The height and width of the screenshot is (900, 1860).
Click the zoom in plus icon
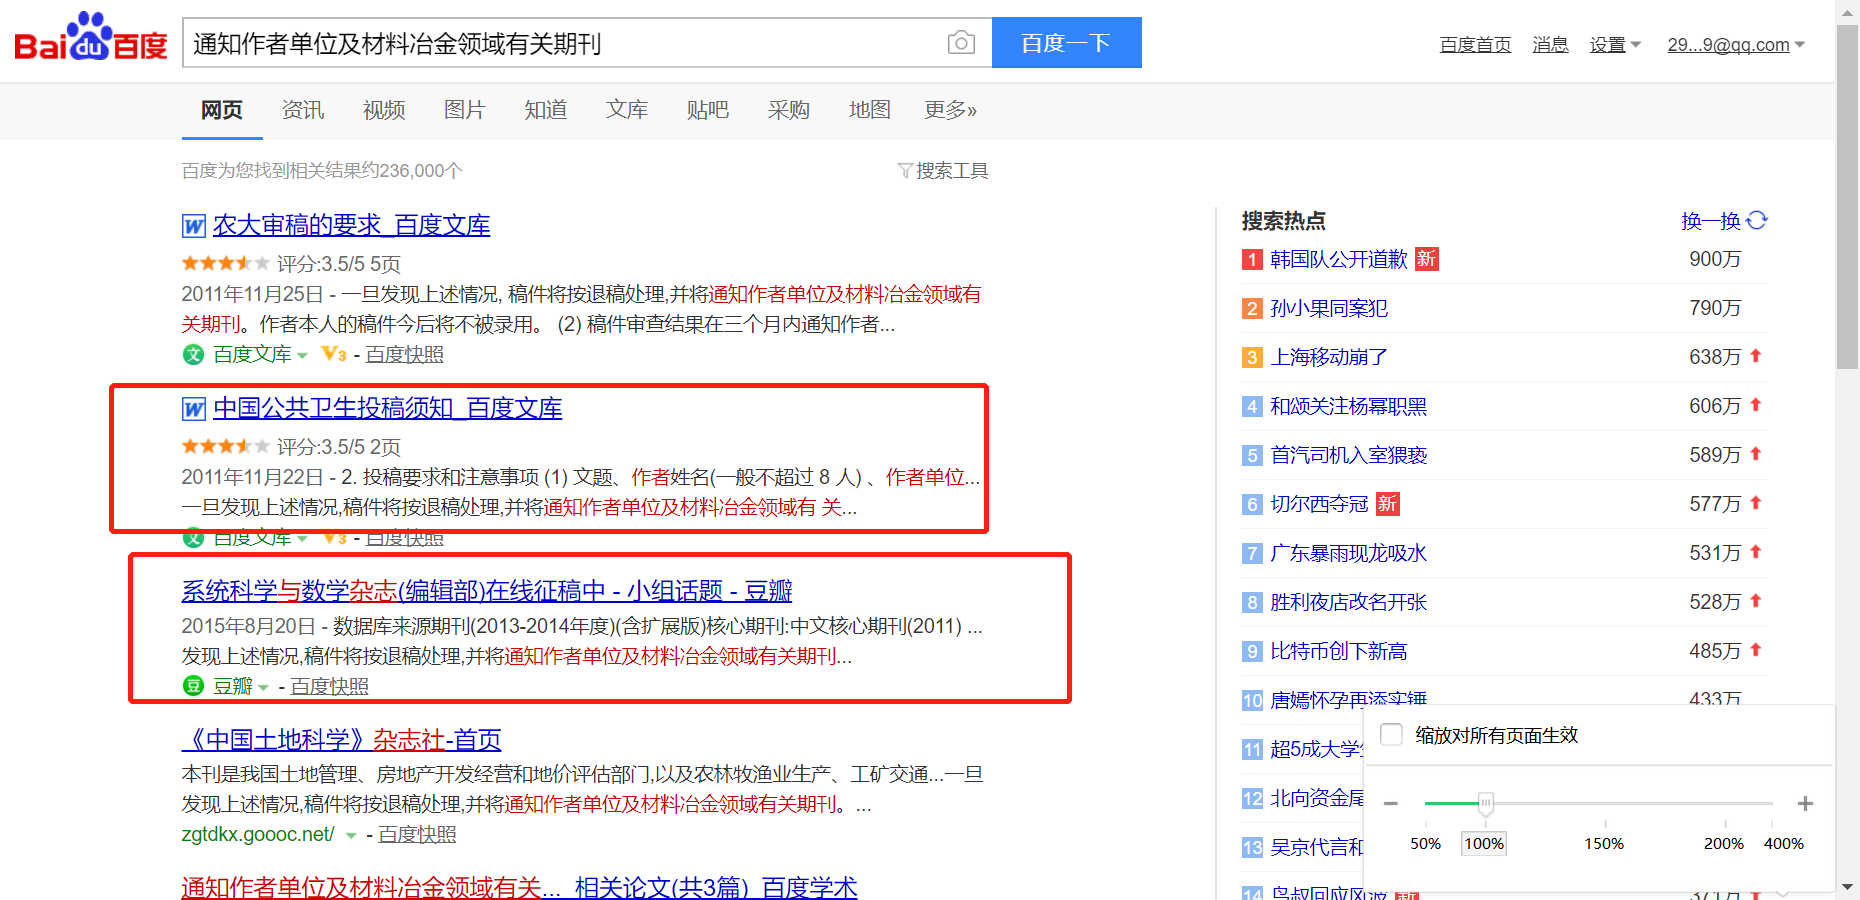point(1805,803)
